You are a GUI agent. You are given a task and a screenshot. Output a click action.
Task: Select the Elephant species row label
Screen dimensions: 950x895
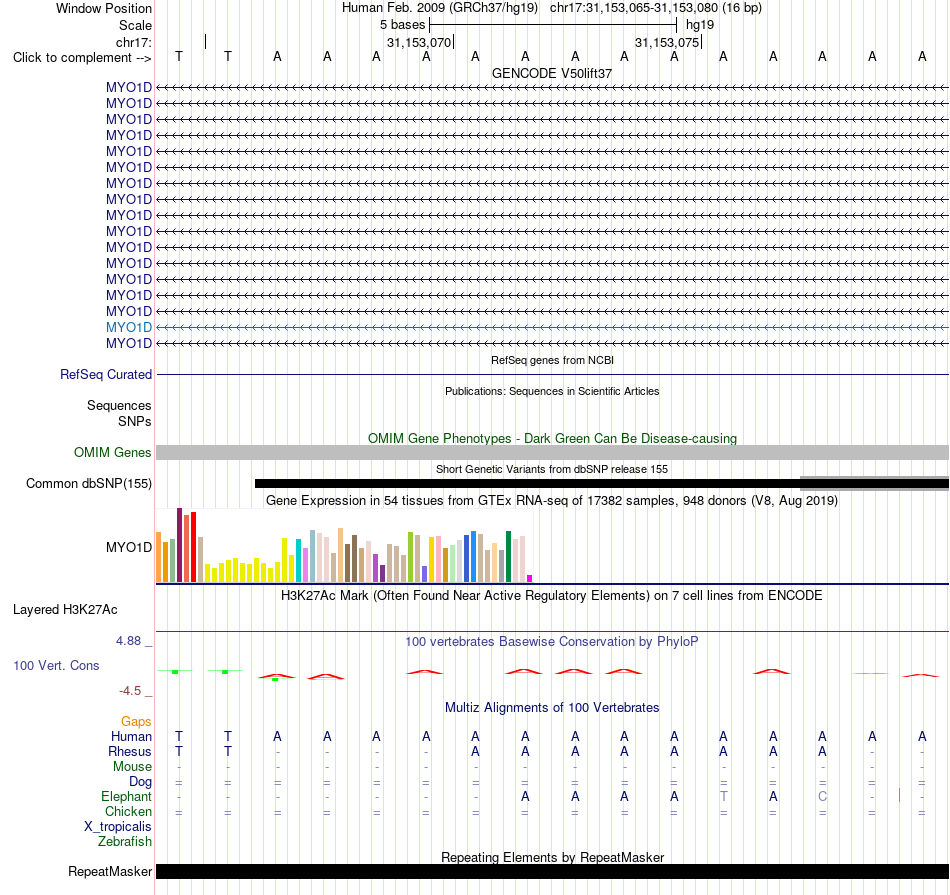coord(127,796)
